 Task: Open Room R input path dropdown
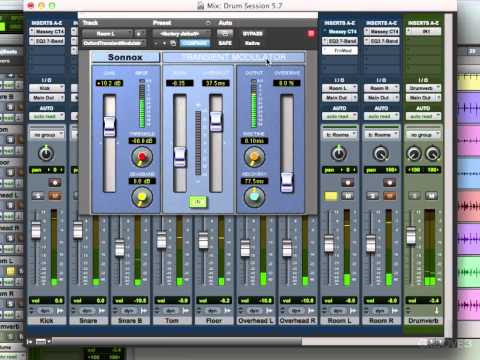coord(381,88)
